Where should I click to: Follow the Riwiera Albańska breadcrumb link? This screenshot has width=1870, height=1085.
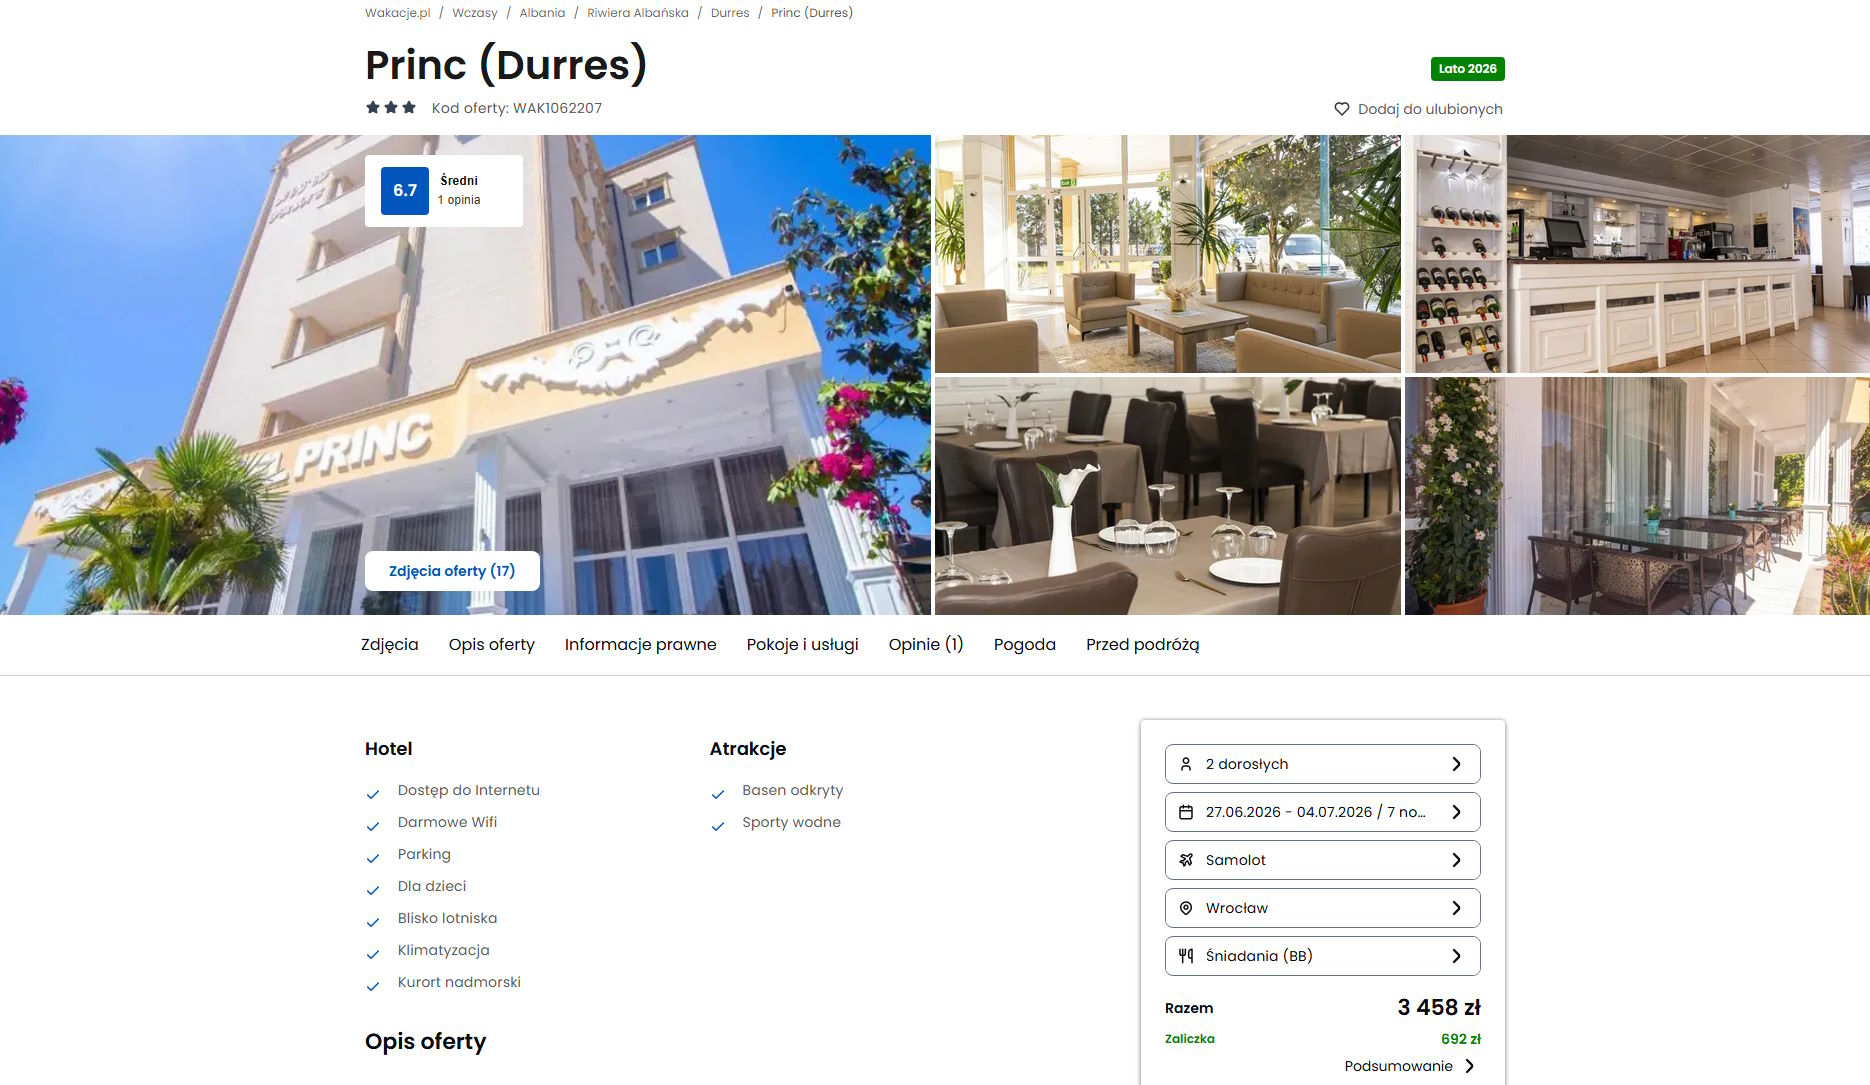[x=638, y=13]
